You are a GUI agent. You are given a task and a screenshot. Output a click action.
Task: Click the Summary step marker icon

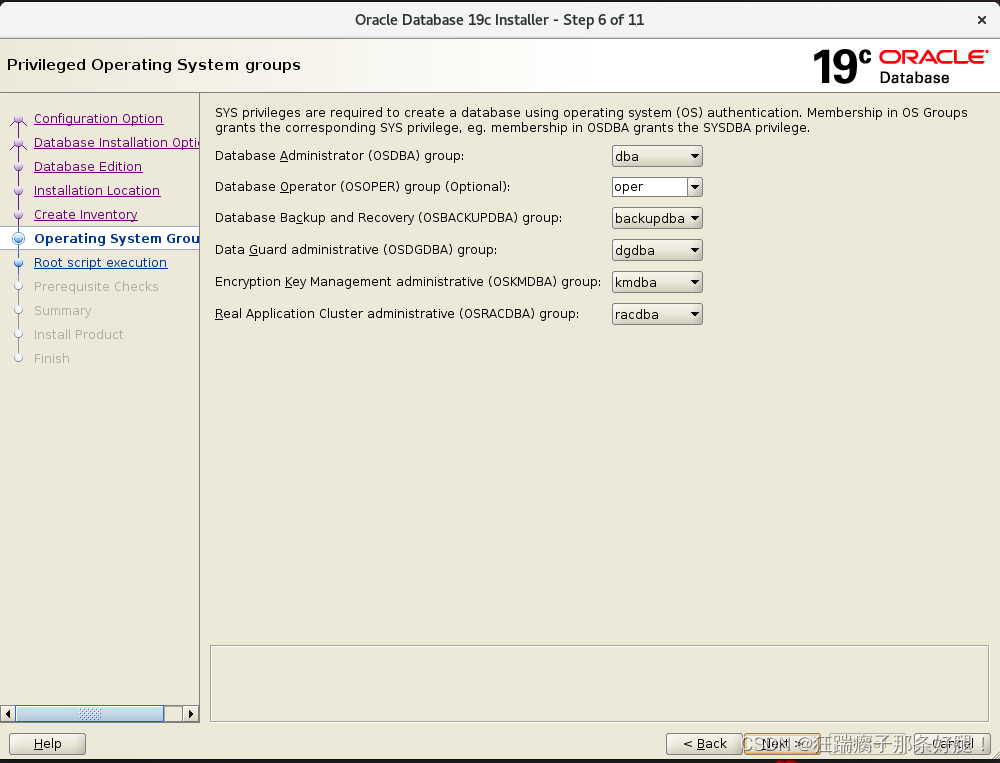(x=18, y=310)
